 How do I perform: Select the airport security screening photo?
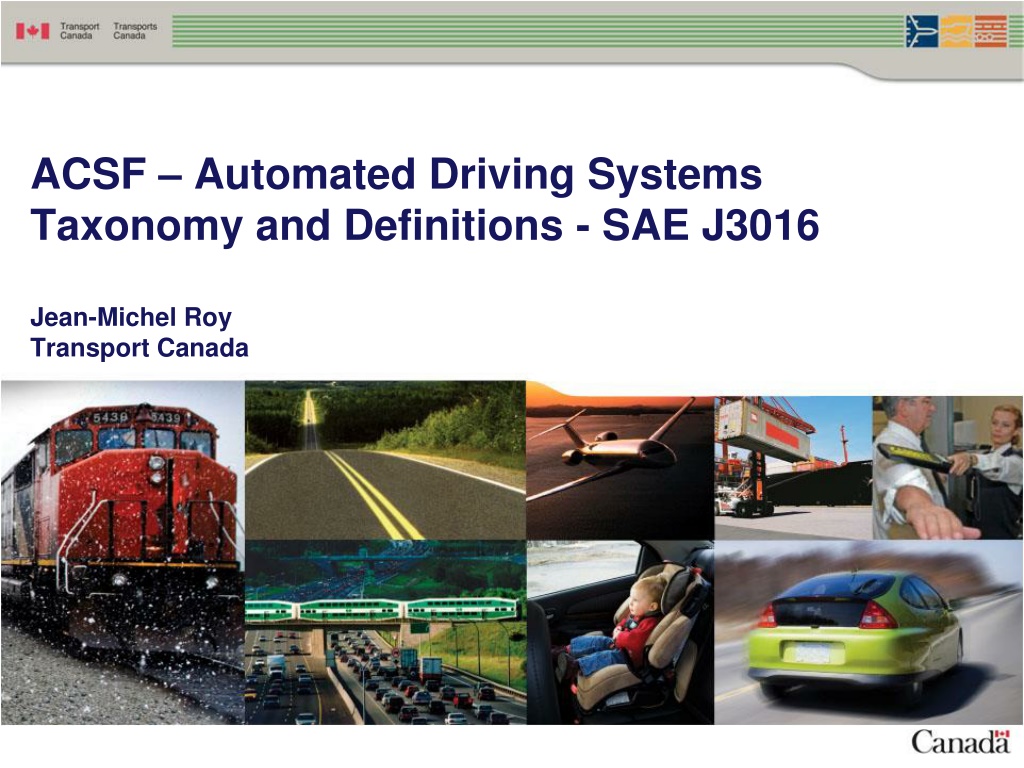pyautogui.click(x=948, y=468)
